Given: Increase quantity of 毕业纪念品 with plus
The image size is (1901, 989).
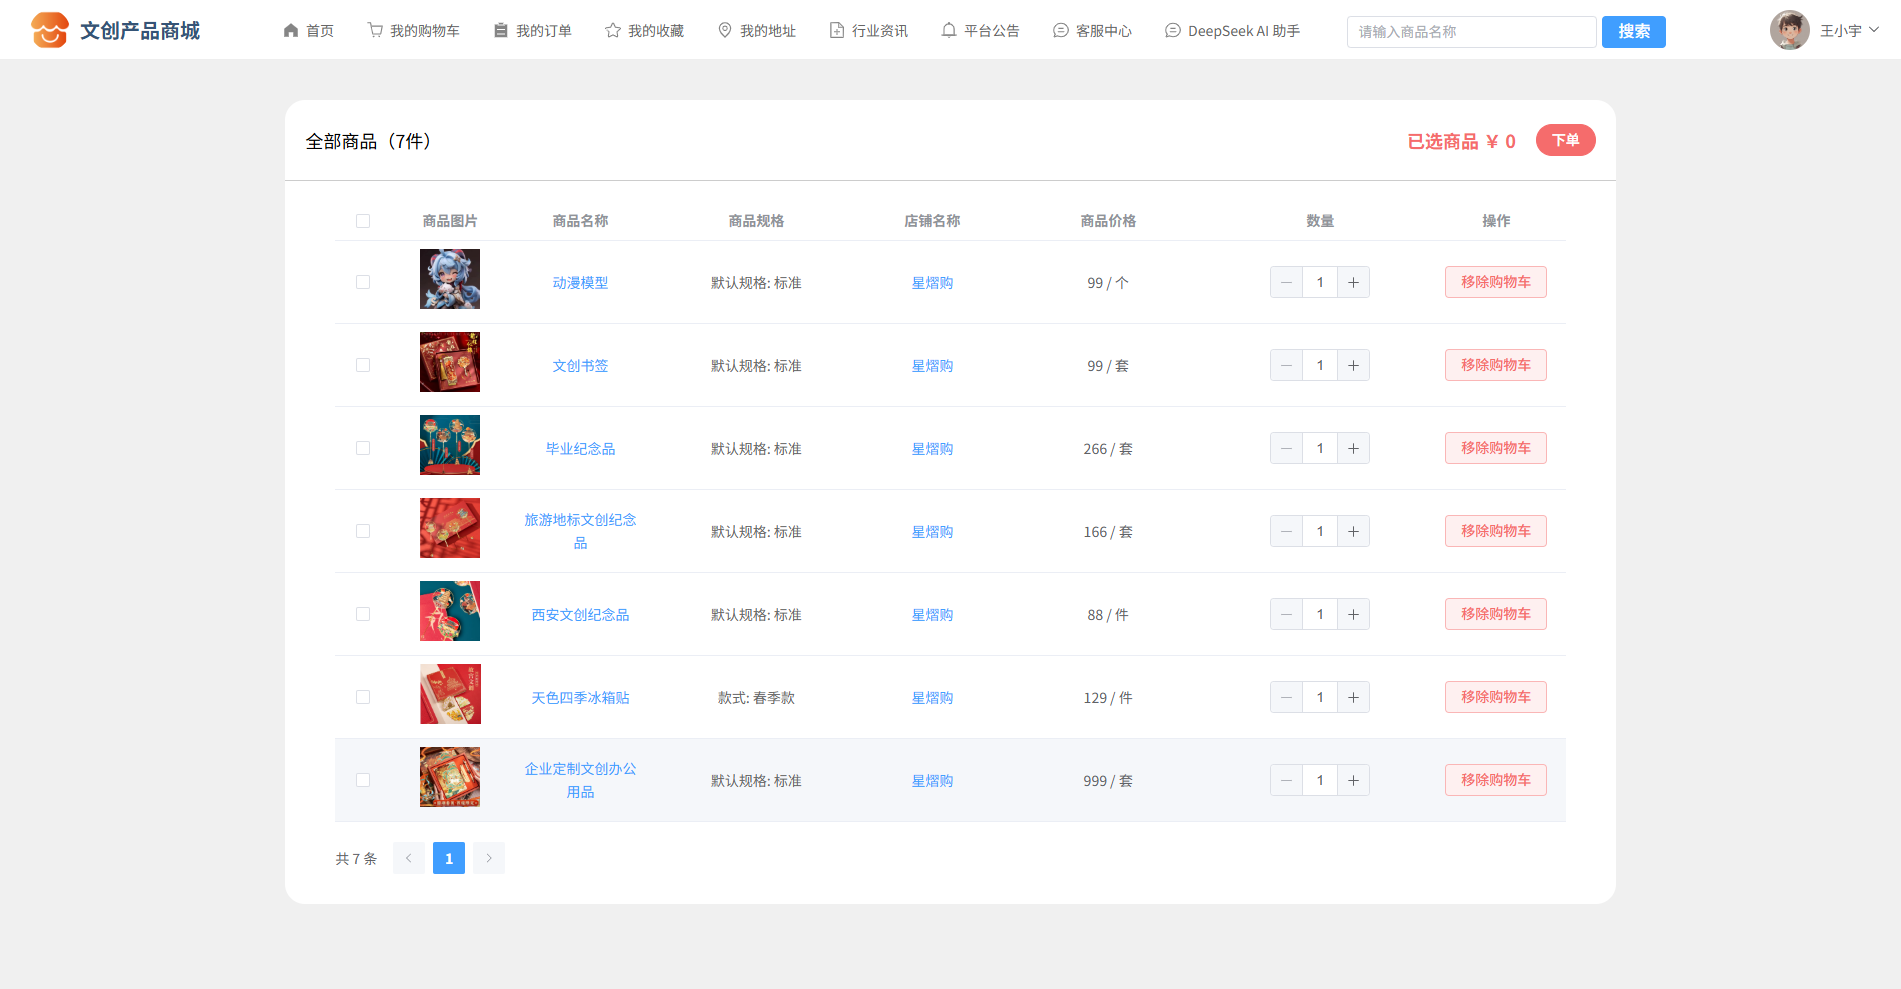Looking at the screenshot, I should tap(1353, 448).
